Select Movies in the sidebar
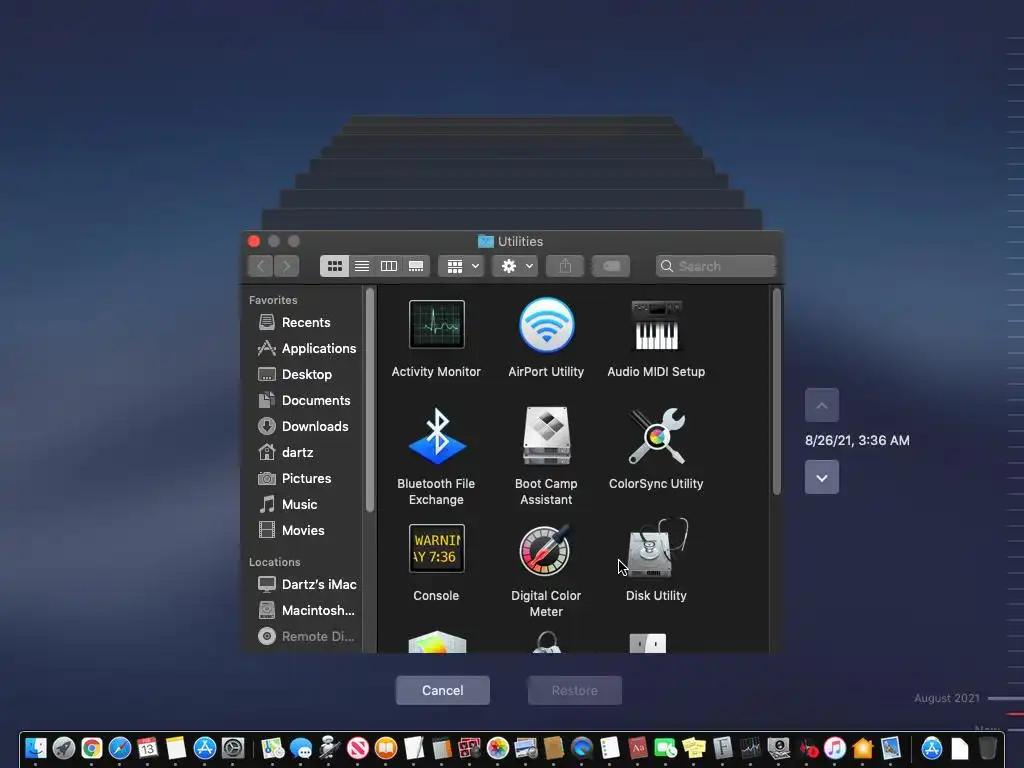The height and width of the screenshot is (768, 1024). (x=304, y=530)
